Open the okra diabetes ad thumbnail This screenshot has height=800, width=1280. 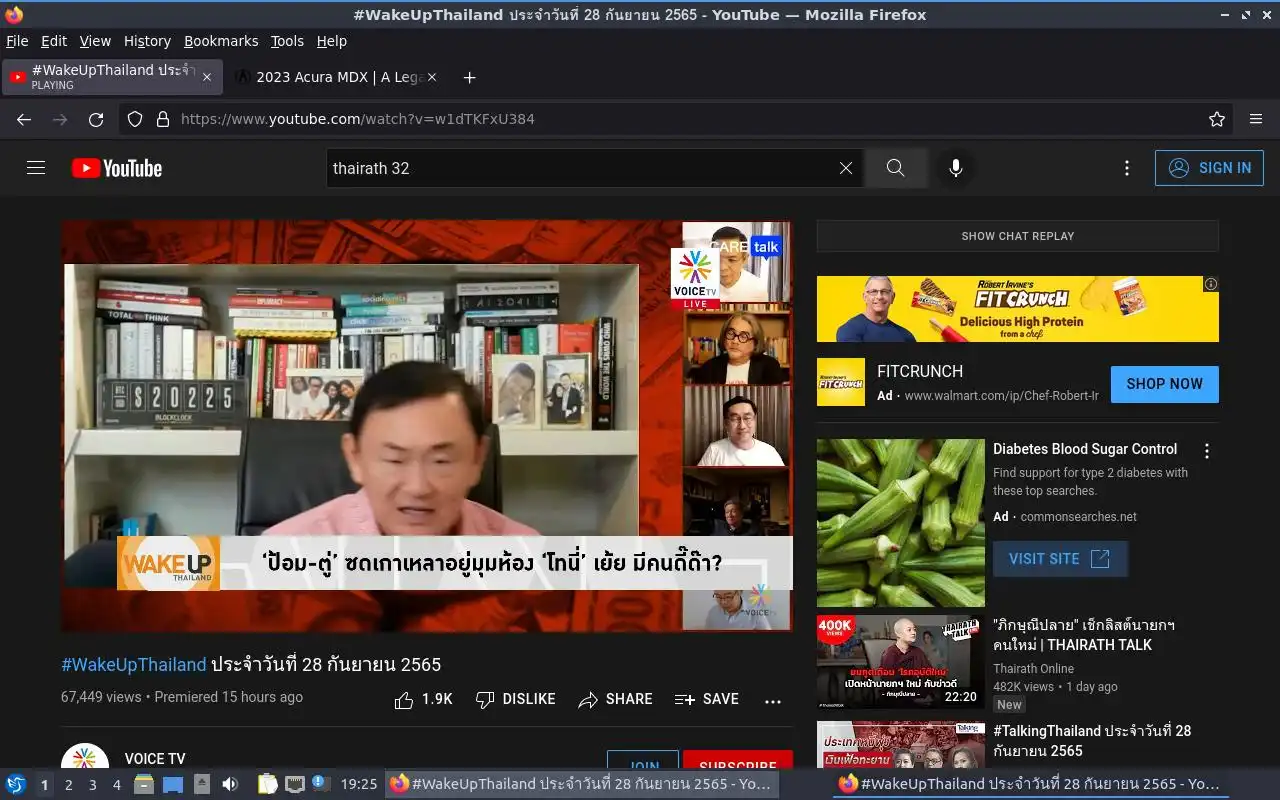point(901,523)
